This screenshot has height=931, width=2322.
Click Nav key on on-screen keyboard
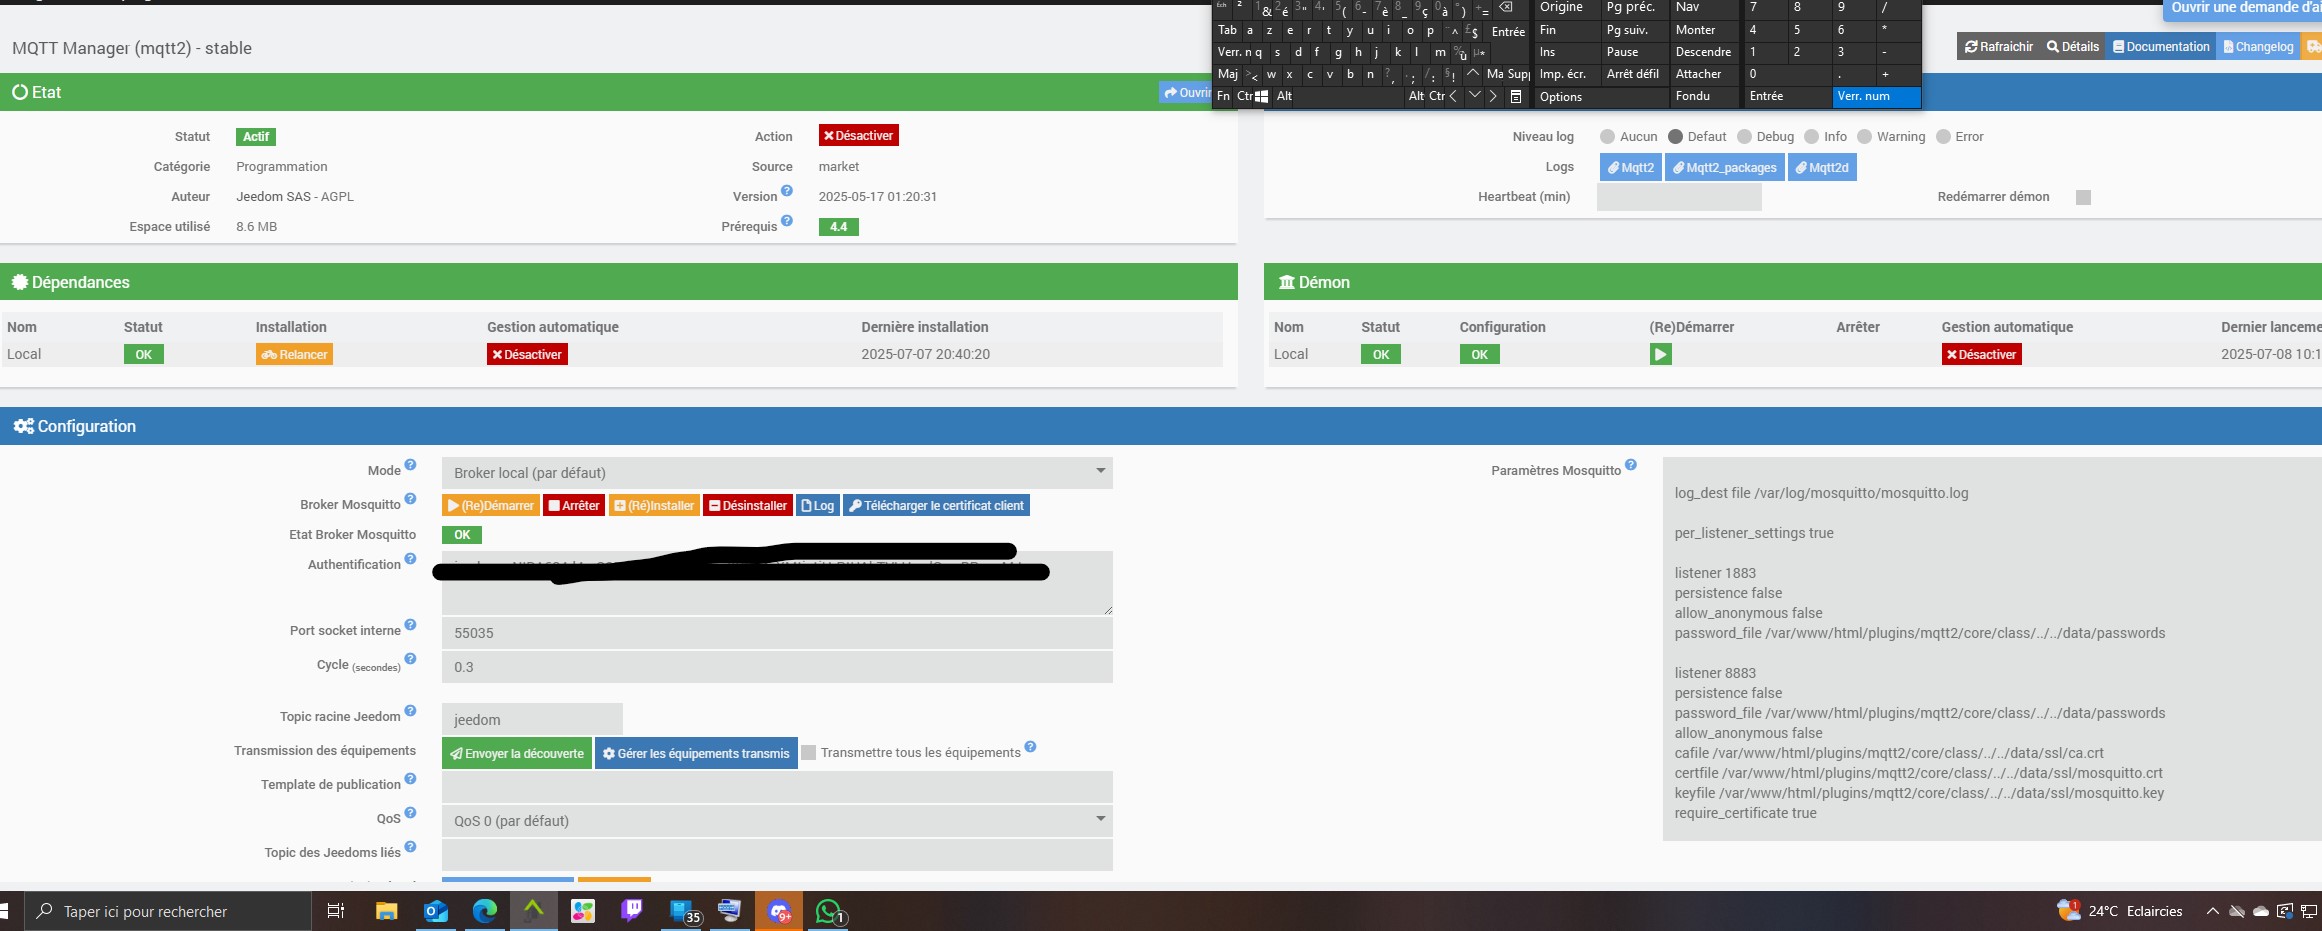(x=1706, y=7)
